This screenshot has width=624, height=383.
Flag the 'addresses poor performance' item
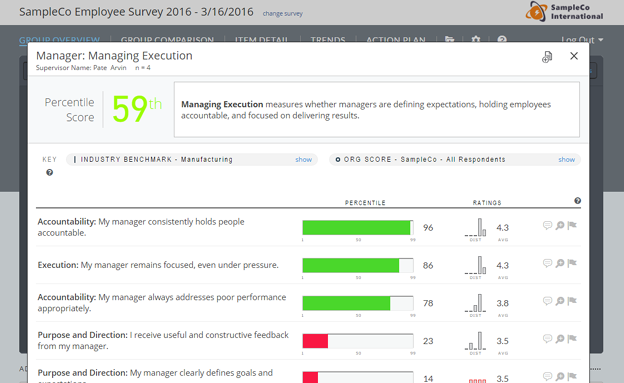click(x=572, y=301)
